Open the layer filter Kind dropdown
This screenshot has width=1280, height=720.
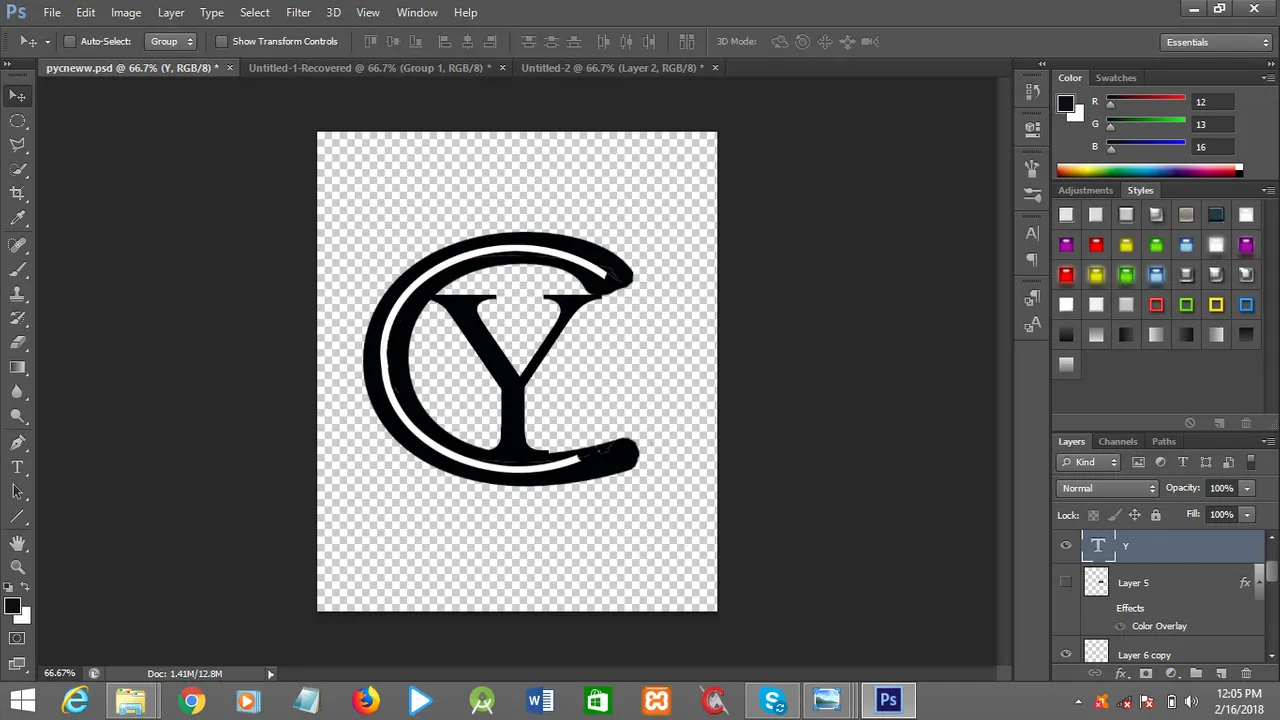point(1089,462)
